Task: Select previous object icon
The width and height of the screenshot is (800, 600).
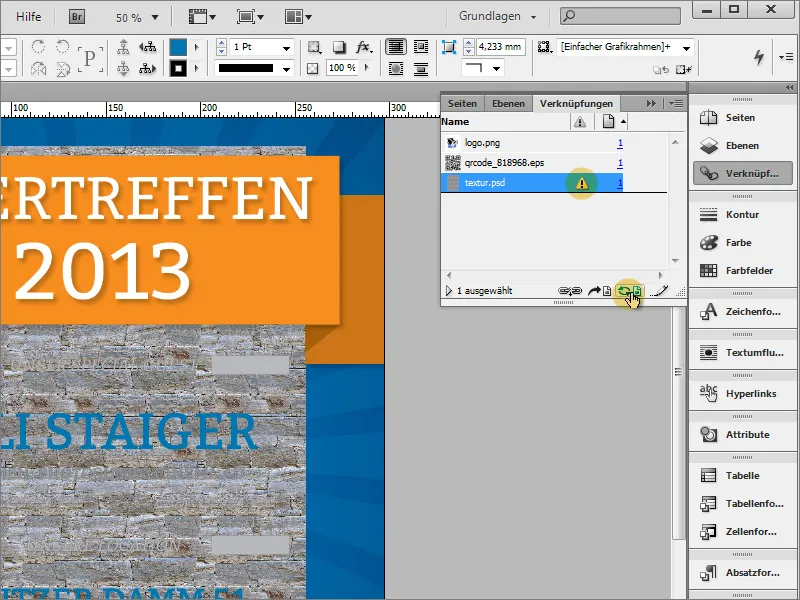Action: pos(148,47)
